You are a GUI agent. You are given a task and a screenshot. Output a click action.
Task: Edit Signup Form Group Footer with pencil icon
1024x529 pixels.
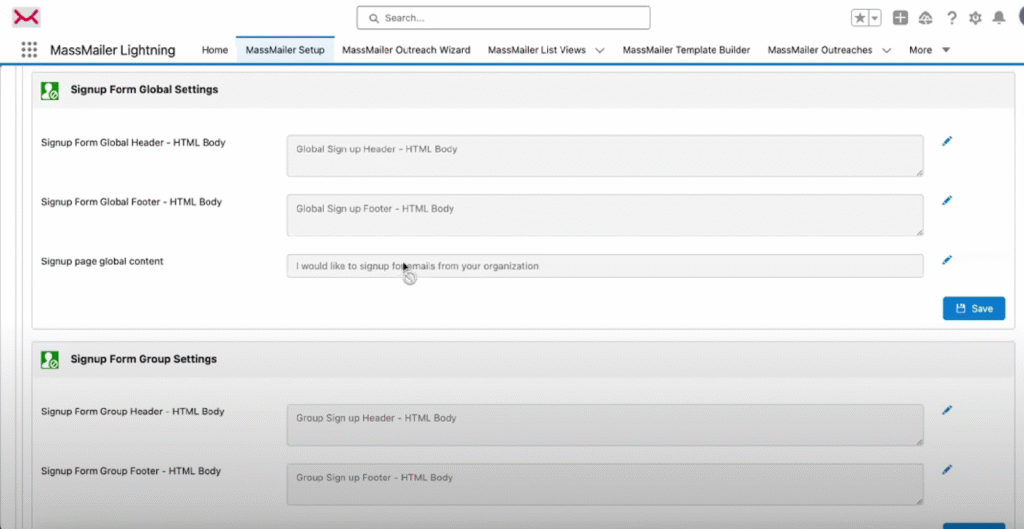pos(947,470)
